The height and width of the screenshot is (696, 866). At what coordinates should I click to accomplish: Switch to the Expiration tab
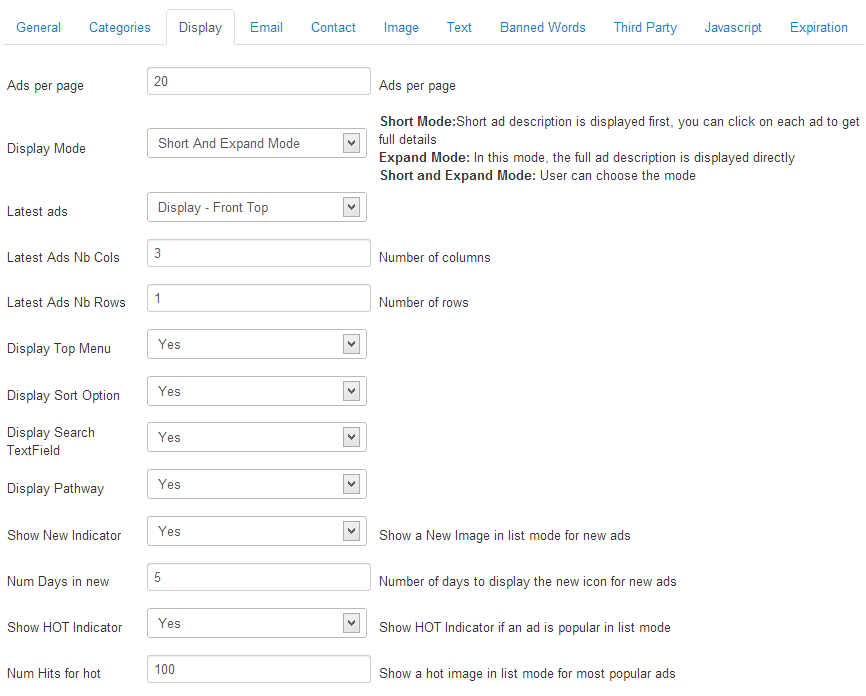pyautogui.click(x=819, y=28)
